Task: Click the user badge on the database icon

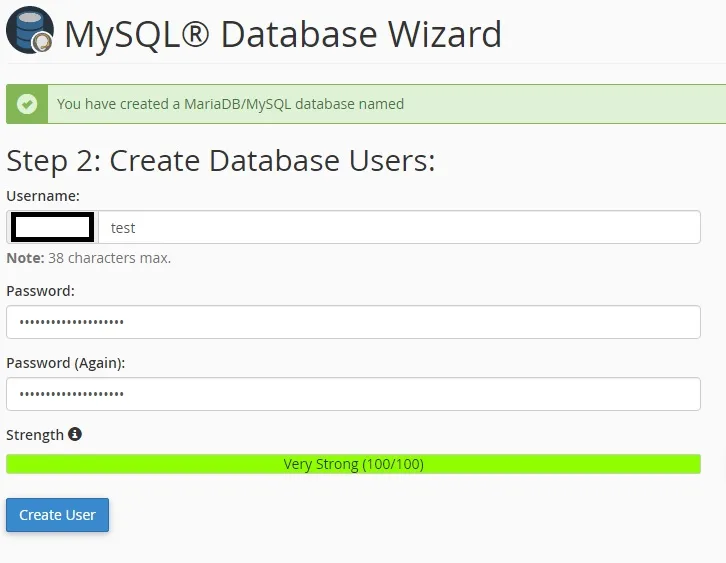Action: pyautogui.click(x=42, y=42)
